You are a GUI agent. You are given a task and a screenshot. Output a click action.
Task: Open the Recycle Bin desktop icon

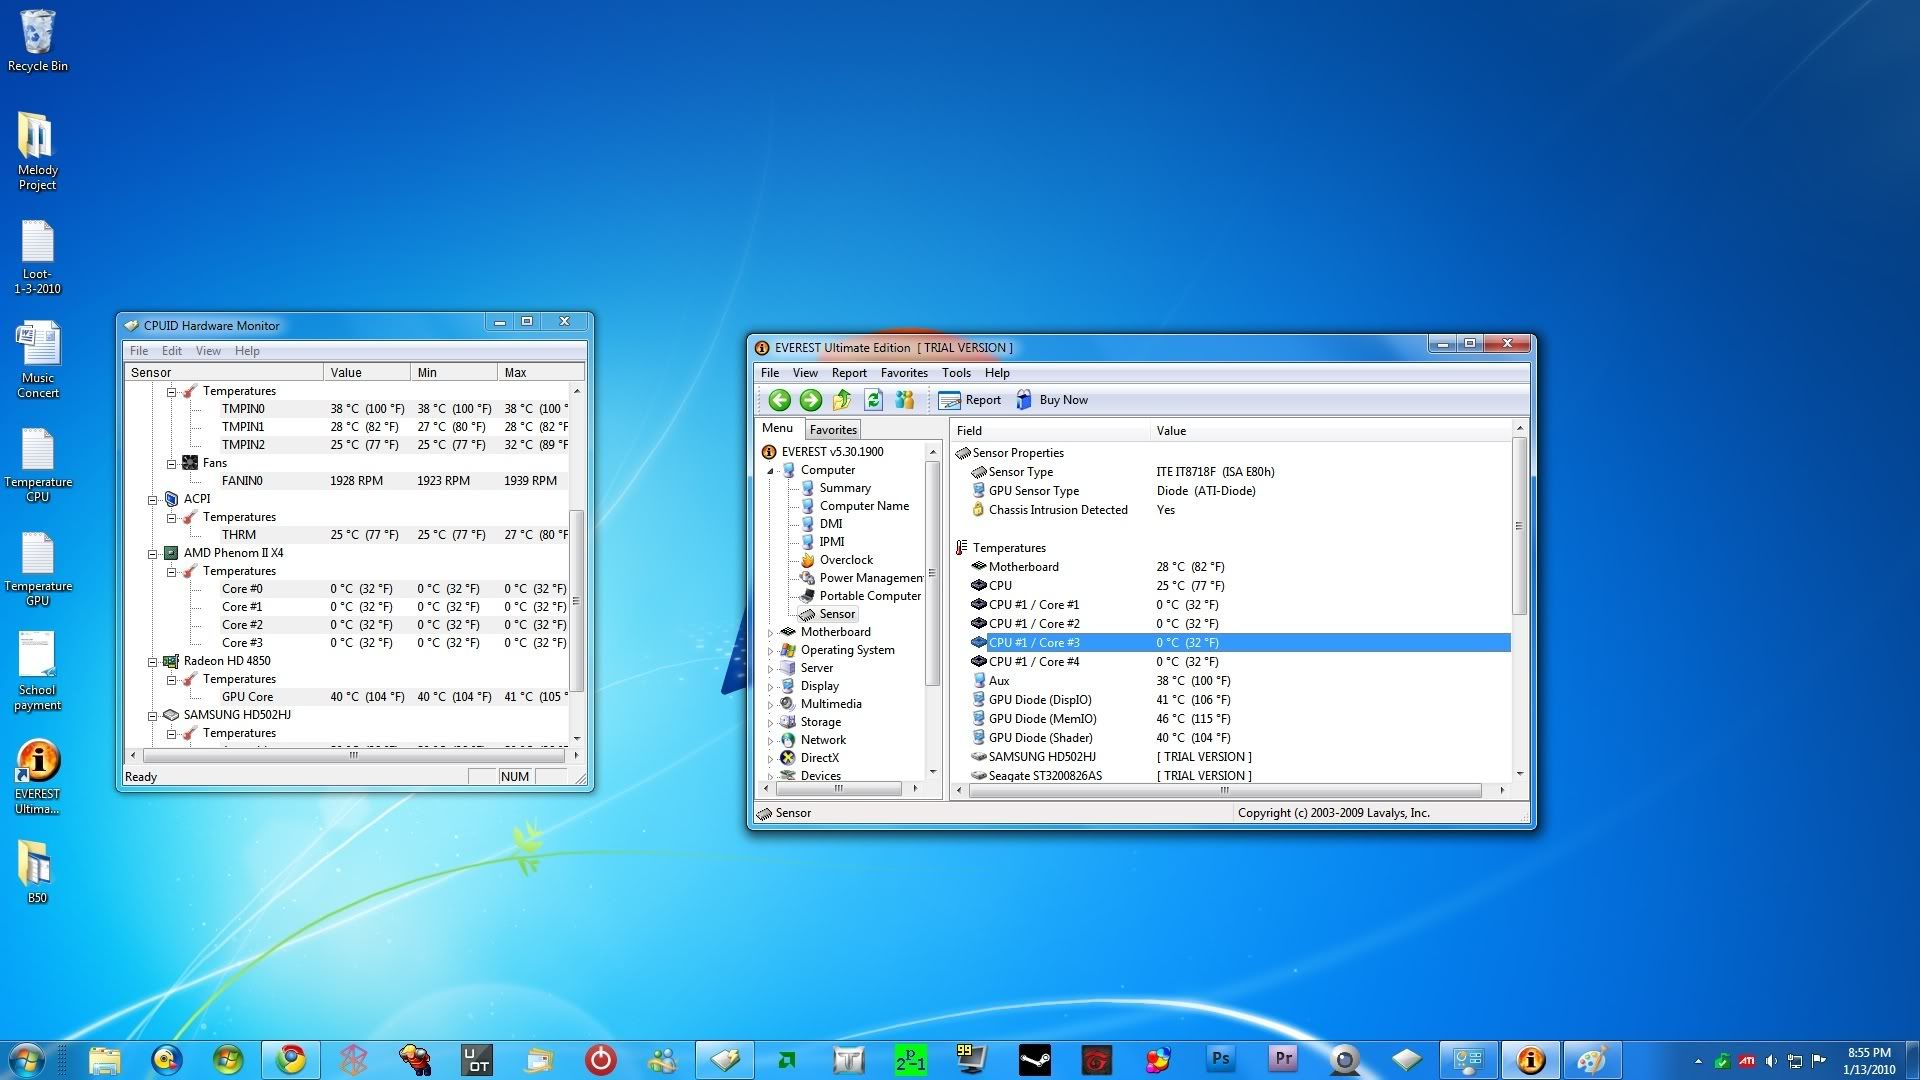pyautogui.click(x=38, y=41)
